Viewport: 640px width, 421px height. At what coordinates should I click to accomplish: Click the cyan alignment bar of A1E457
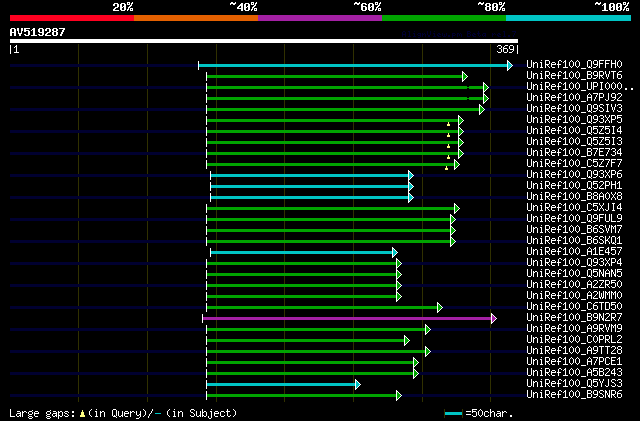point(302,252)
